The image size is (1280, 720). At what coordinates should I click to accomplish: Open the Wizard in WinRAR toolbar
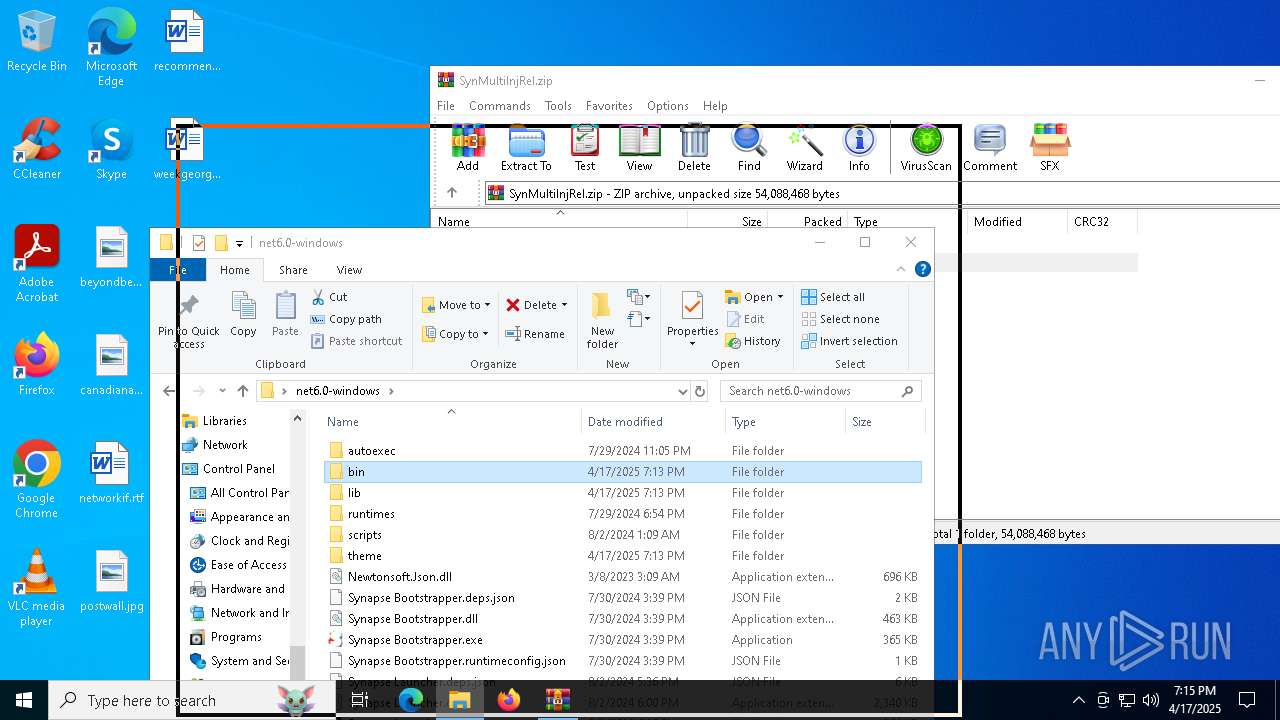click(x=804, y=148)
